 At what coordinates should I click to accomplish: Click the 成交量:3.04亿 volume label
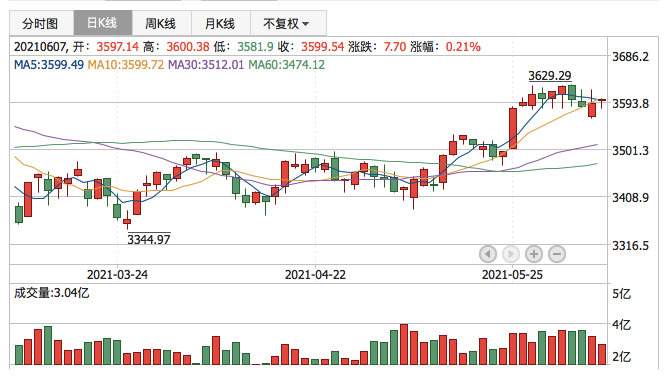coord(52,293)
